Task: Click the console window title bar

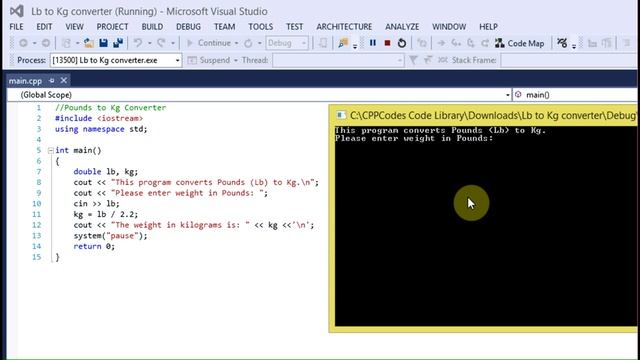Action: click(483, 116)
